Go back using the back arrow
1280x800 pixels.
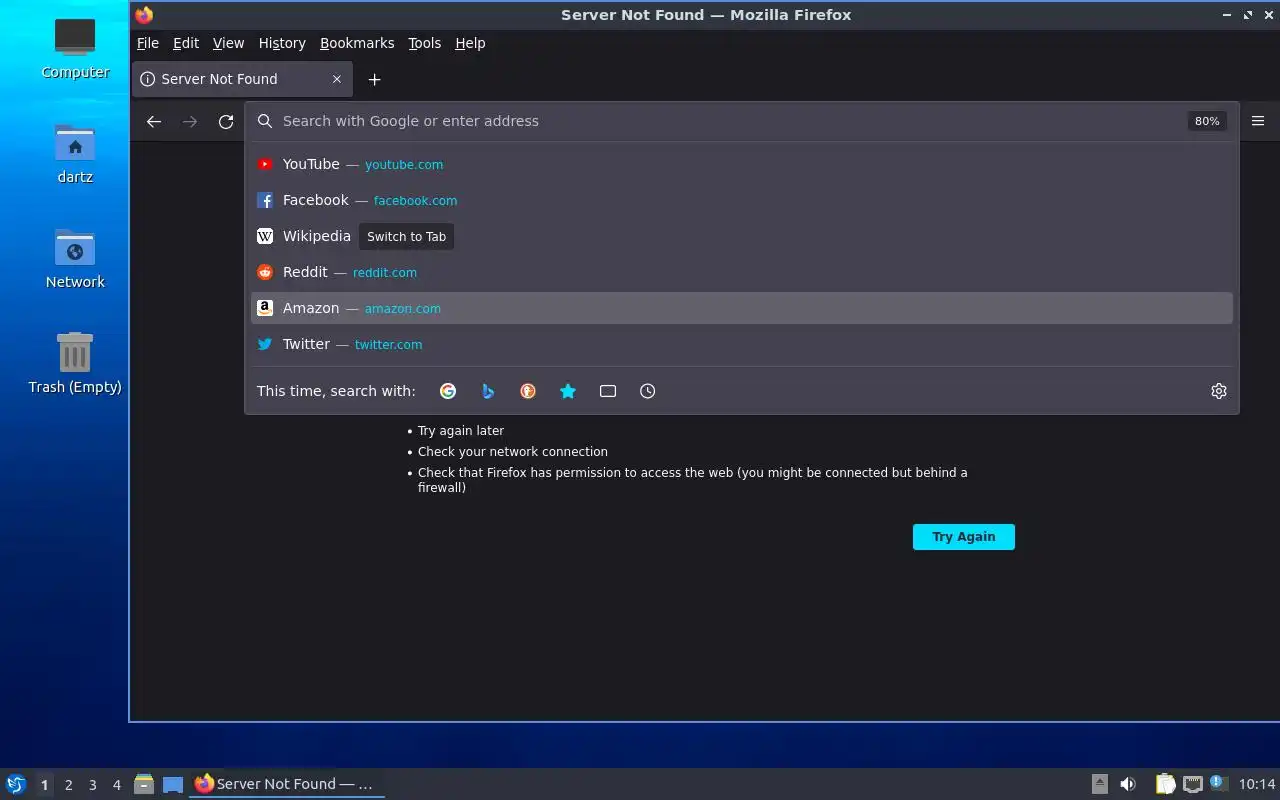pos(153,121)
